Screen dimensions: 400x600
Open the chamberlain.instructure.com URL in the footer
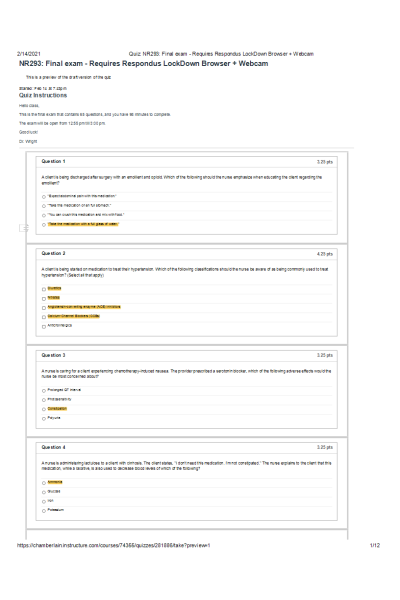[114, 545]
